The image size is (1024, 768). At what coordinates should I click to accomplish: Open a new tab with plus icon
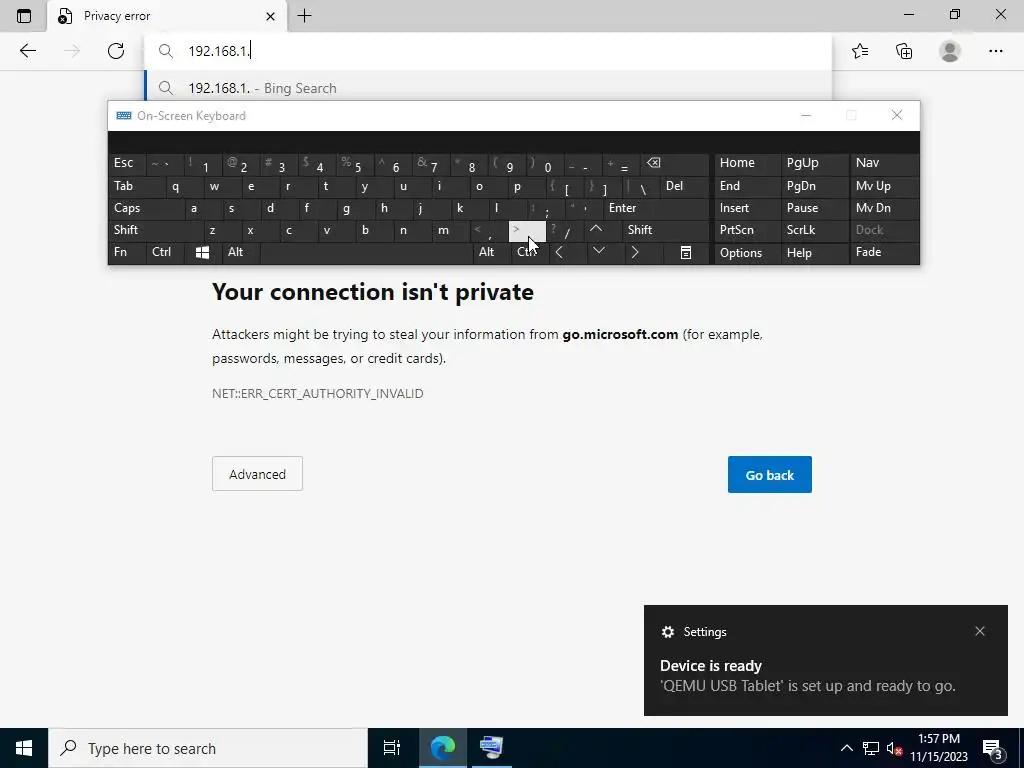tap(304, 16)
